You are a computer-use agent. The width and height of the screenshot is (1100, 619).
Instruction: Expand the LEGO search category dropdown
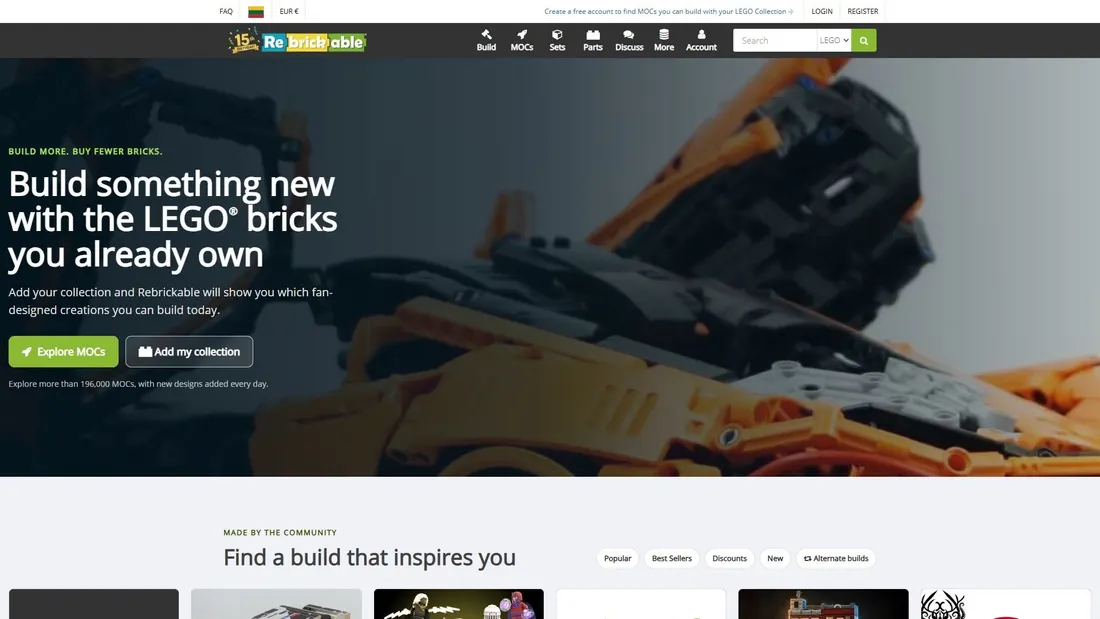(x=834, y=41)
